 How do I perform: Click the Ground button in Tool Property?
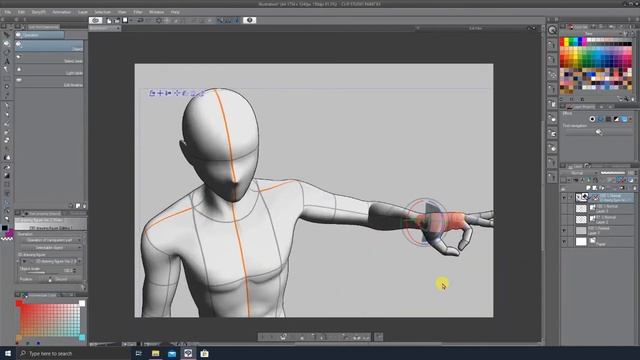tap(62, 280)
